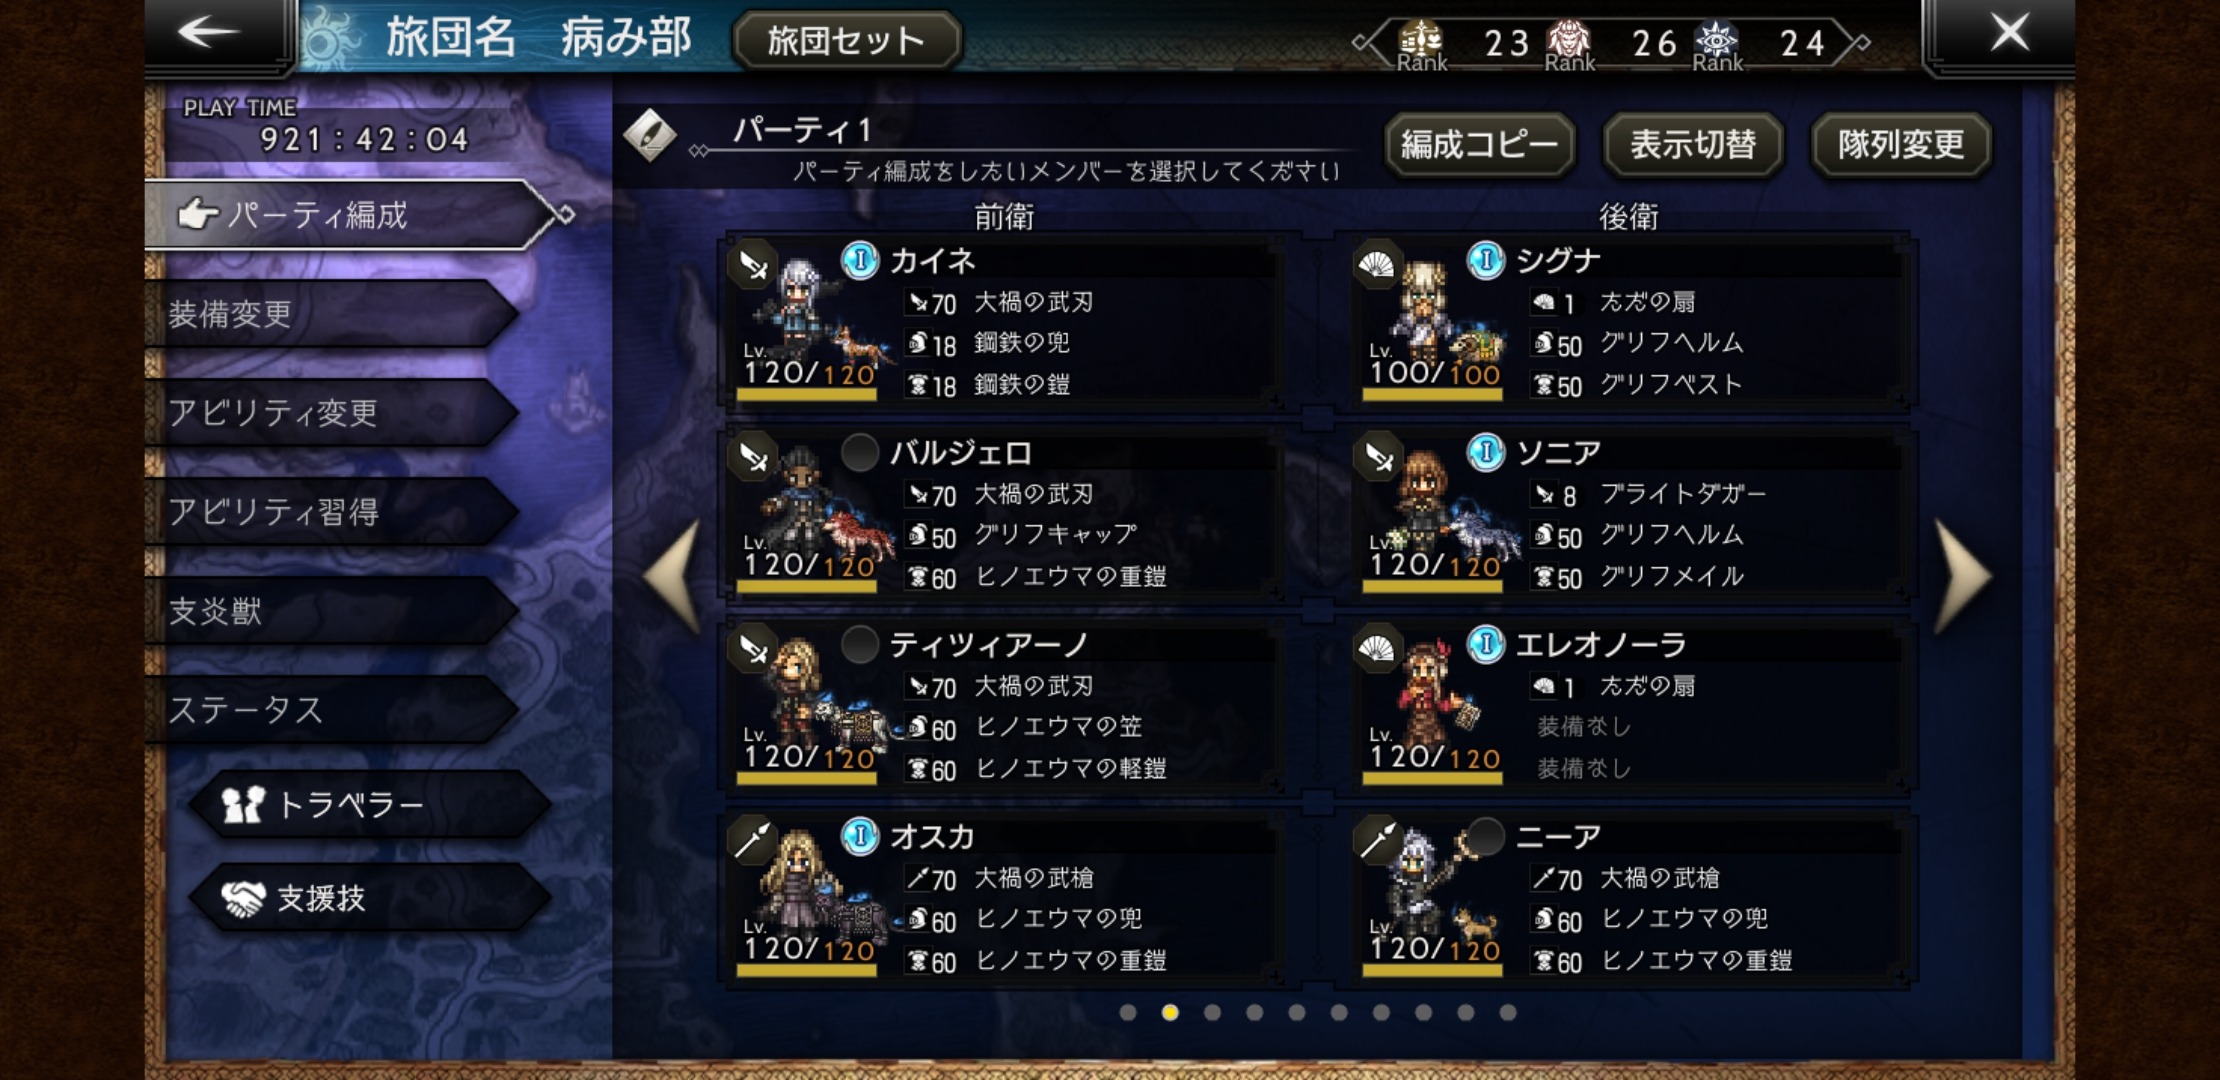This screenshot has width=2220, height=1080.
Task: Select the dagger weapon icon on ソニア
Action: point(1378,457)
